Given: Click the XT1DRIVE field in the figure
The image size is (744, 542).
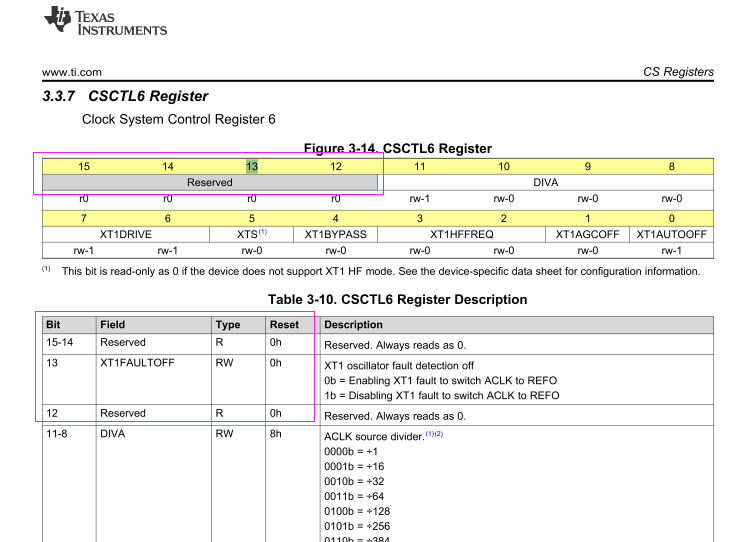Looking at the screenshot, I should (126, 234).
